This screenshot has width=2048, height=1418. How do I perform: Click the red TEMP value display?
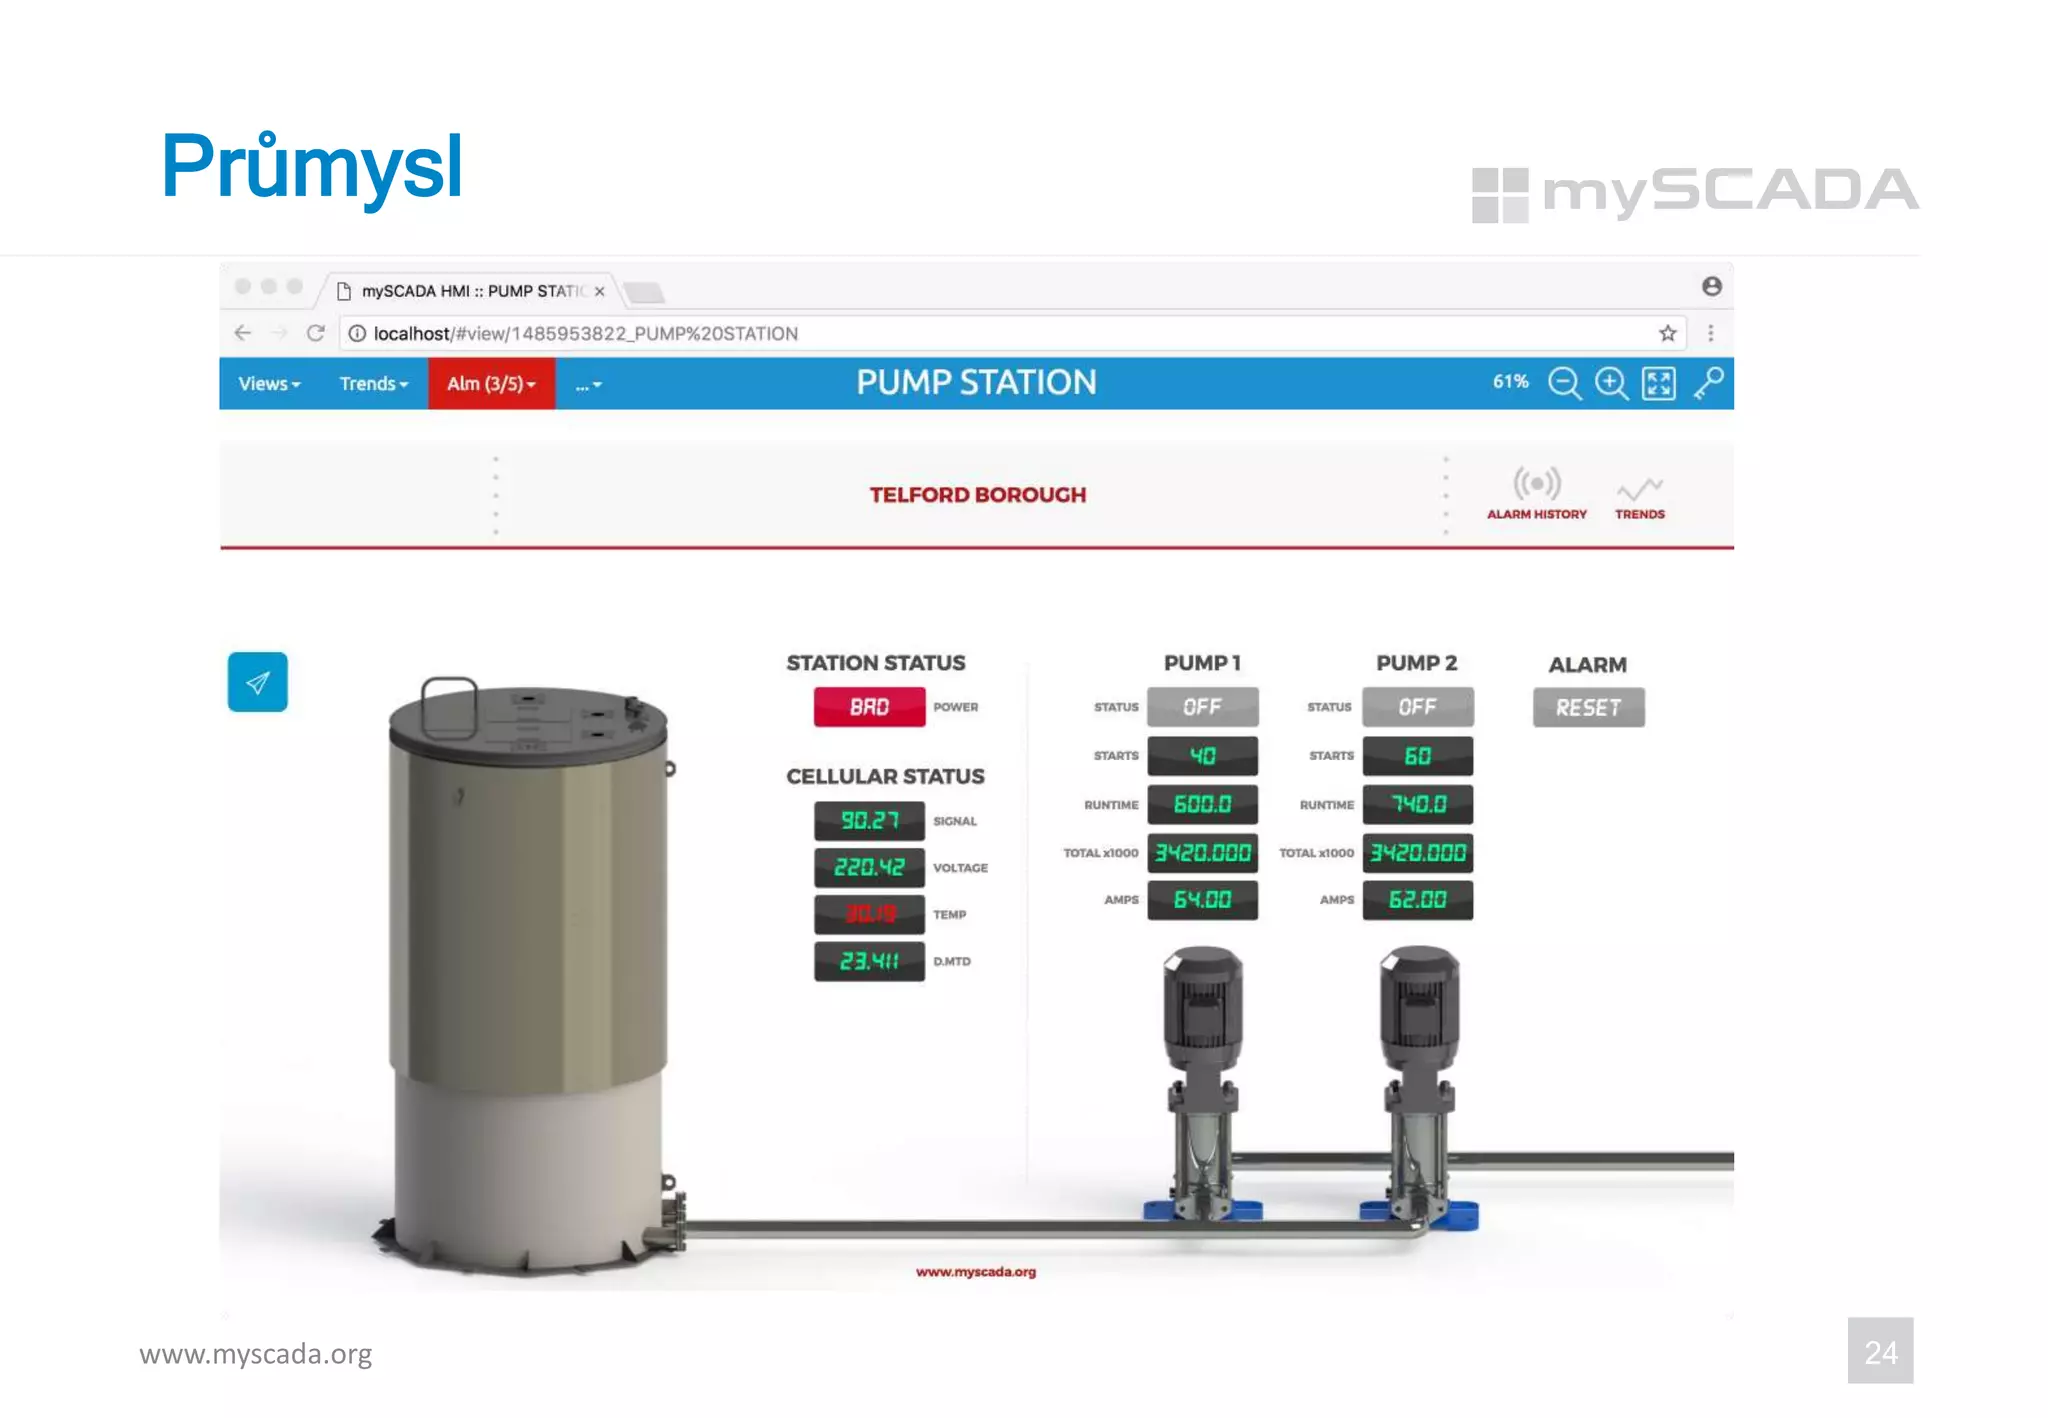pyautogui.click(x=869, y=914)
